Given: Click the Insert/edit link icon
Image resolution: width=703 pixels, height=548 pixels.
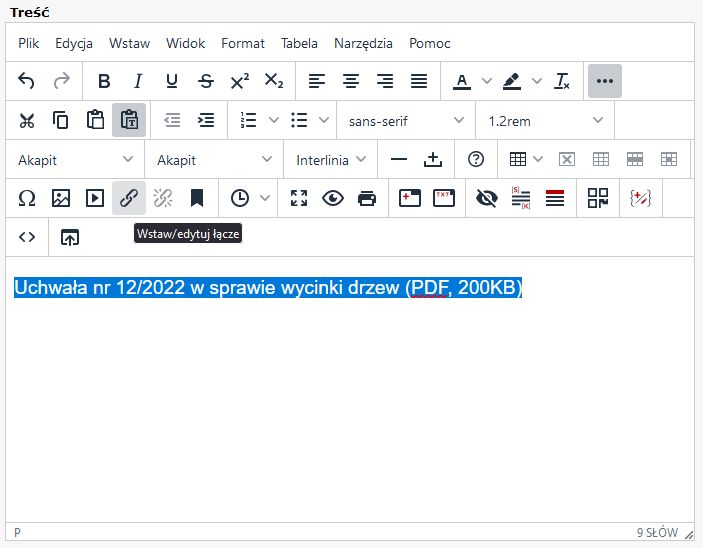Looking at the screenshot, I should click(x=129, y=198).
